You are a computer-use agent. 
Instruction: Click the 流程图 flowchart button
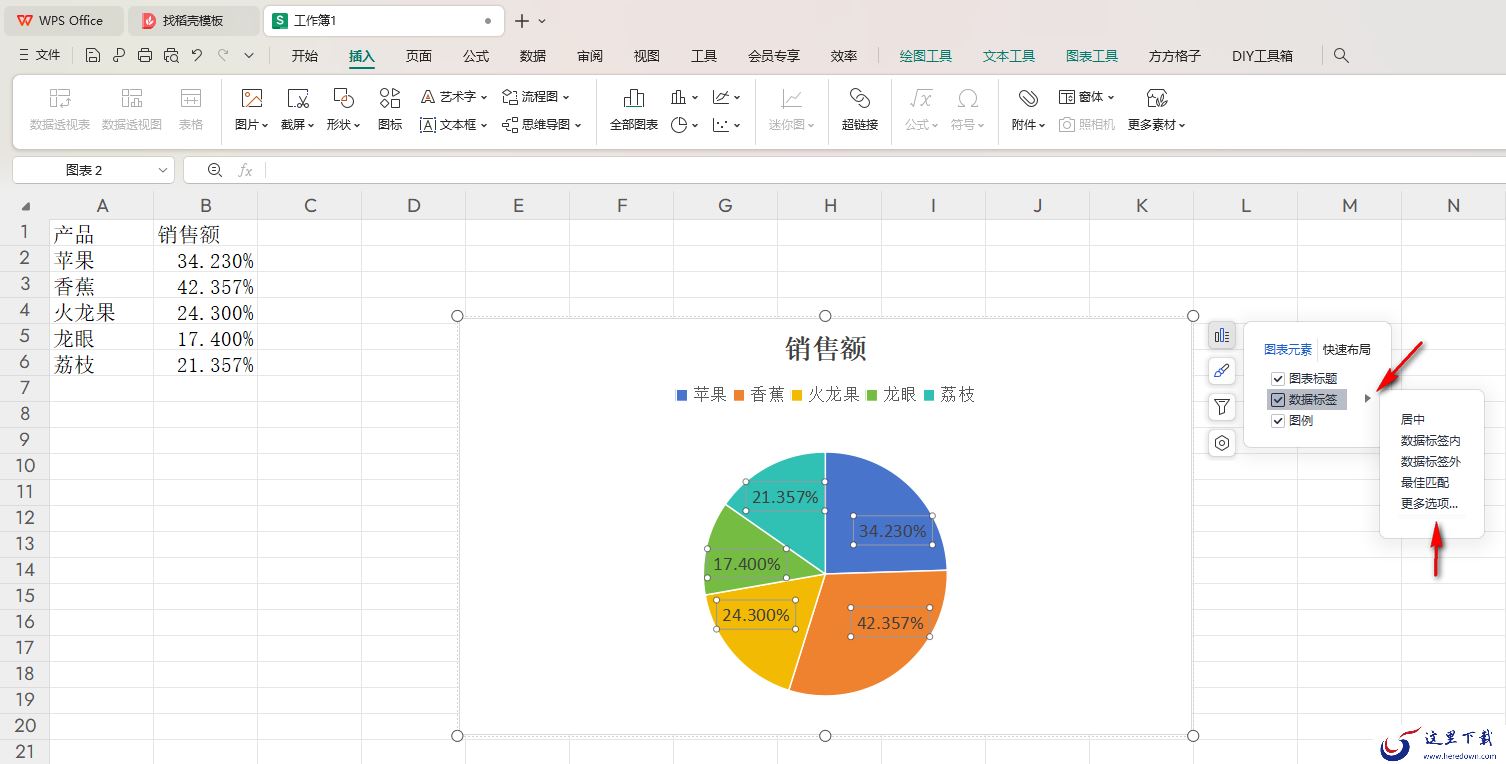[x=536, y=97]
